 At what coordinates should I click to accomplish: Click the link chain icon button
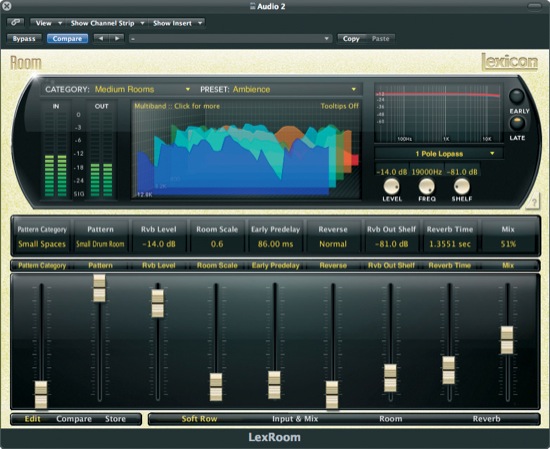[x=15, y=23]
